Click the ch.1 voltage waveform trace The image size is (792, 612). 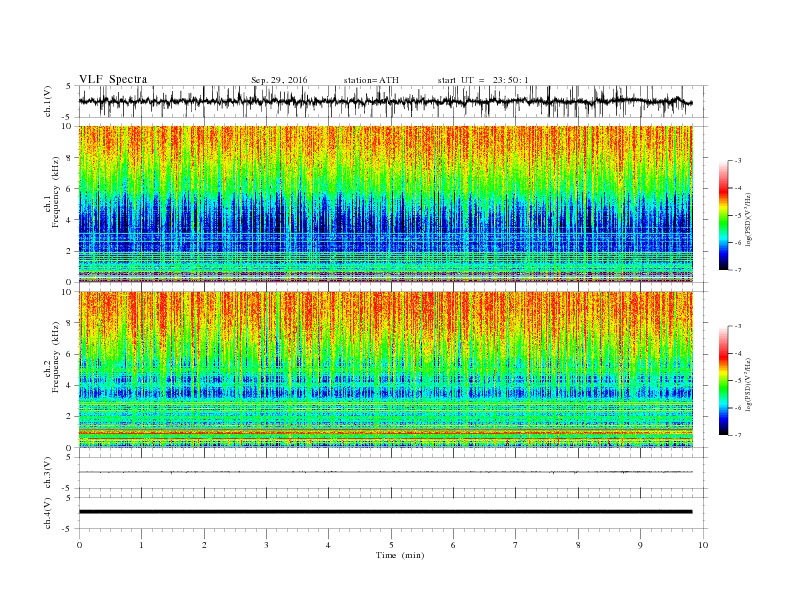[x=385, y=101]
